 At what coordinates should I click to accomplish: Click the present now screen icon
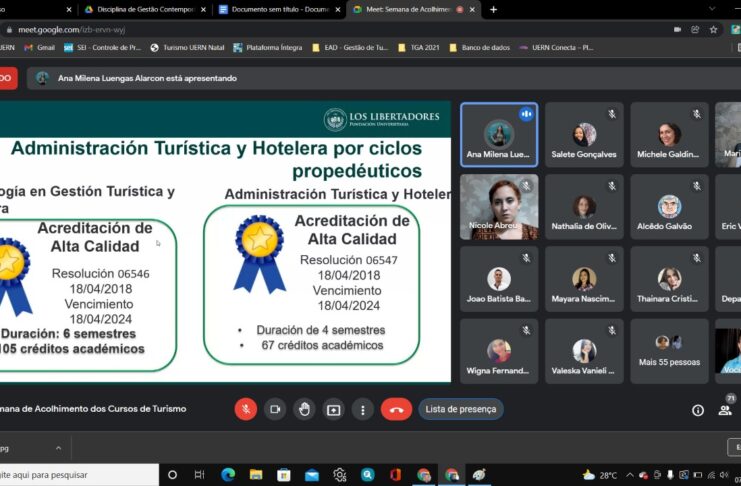[x=334, y=409]
